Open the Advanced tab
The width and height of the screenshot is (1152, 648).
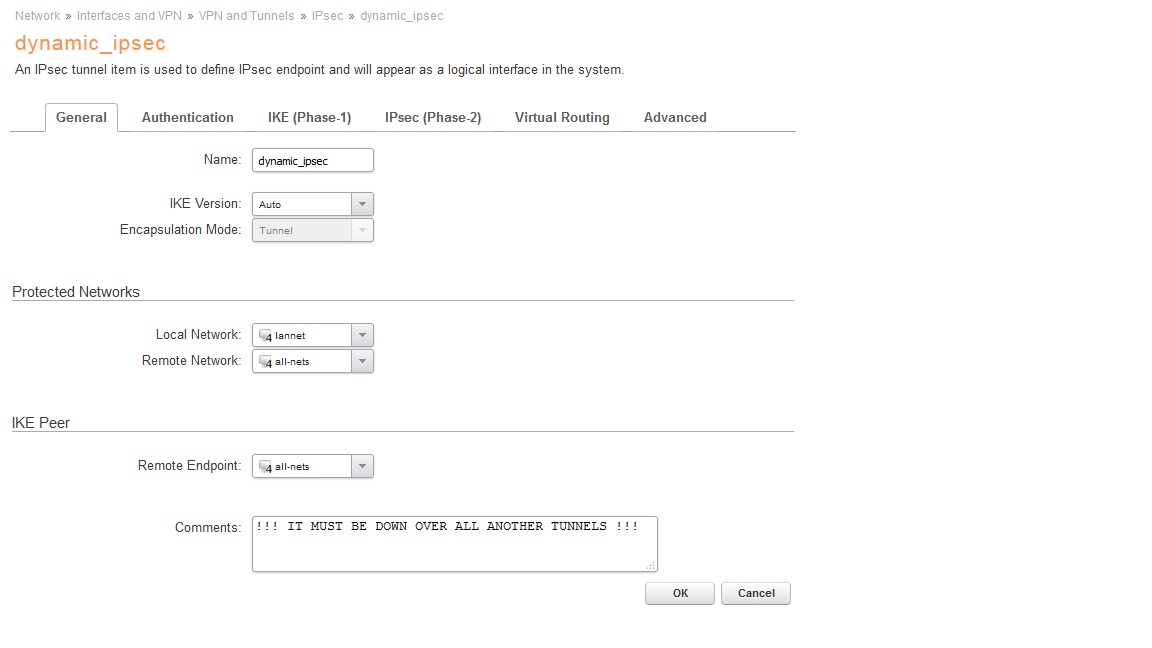click(x=675, y=117)
